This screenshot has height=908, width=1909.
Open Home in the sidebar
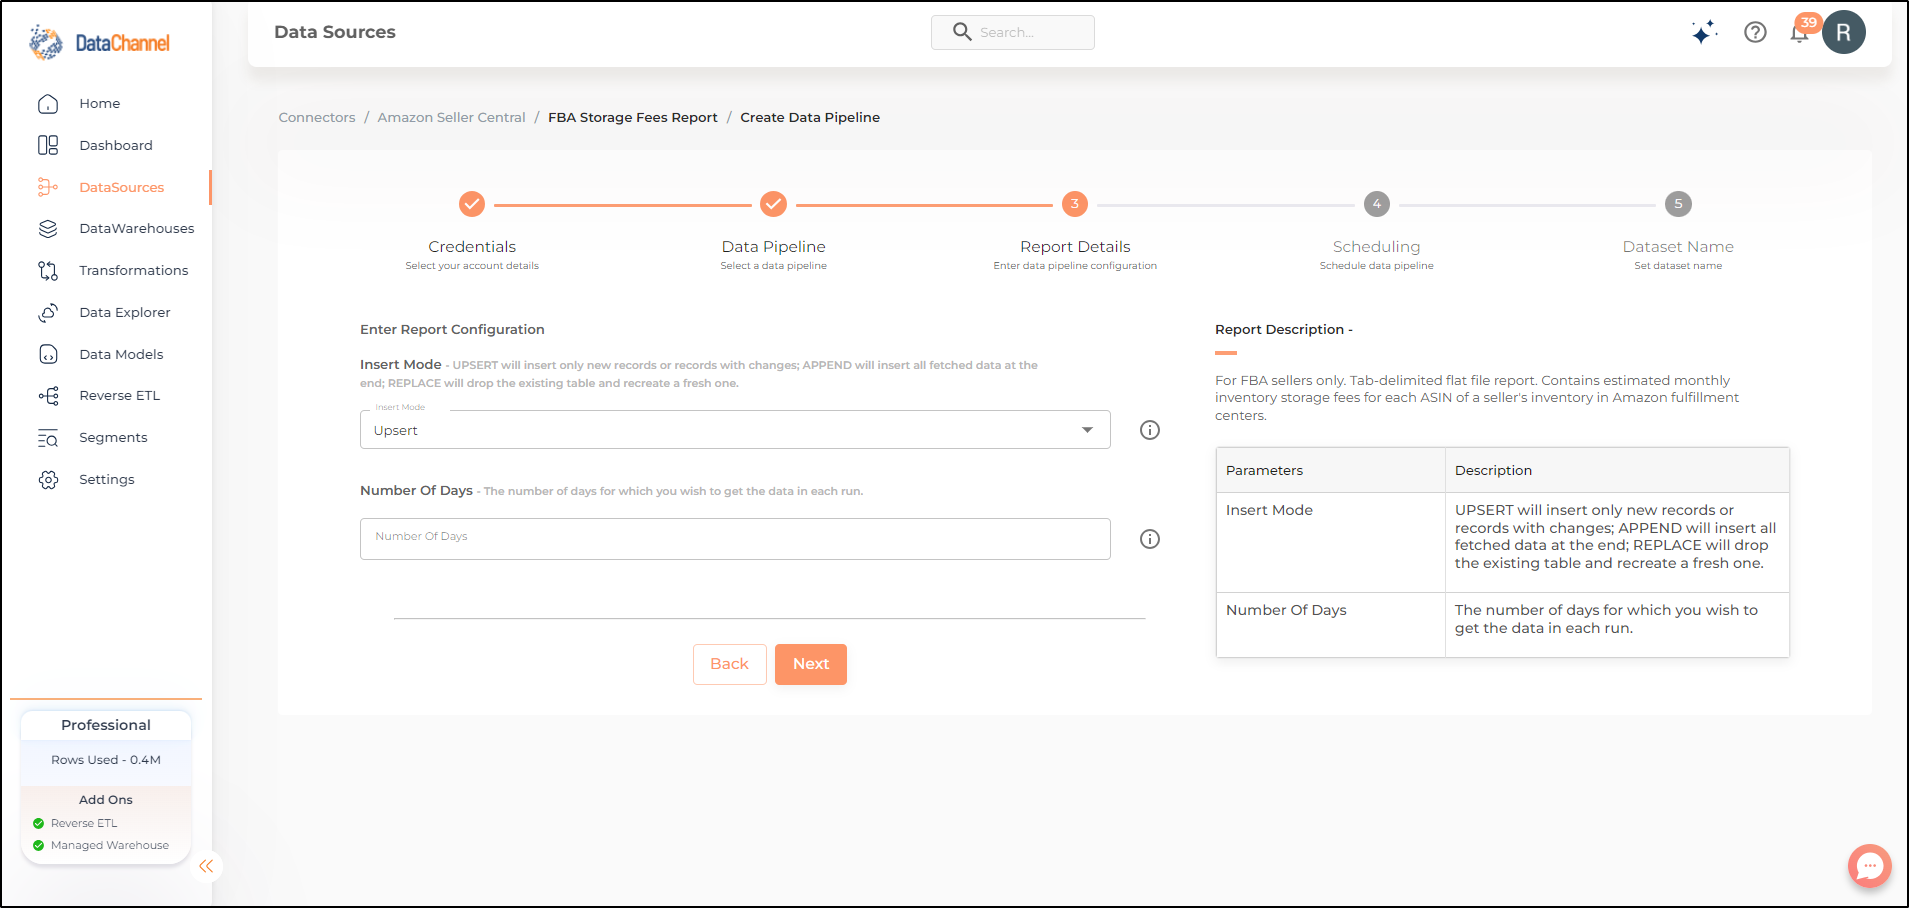click(x=100, y=104)
